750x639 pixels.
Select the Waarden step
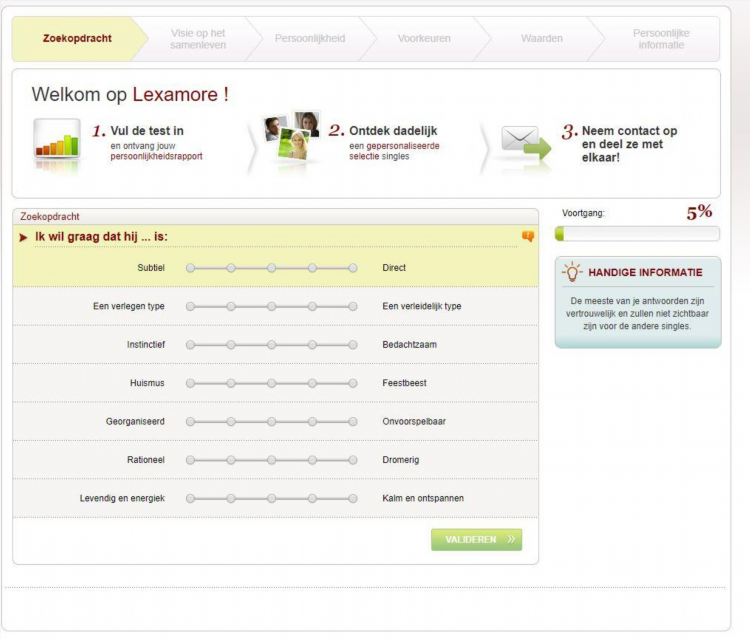coord(542,39)
